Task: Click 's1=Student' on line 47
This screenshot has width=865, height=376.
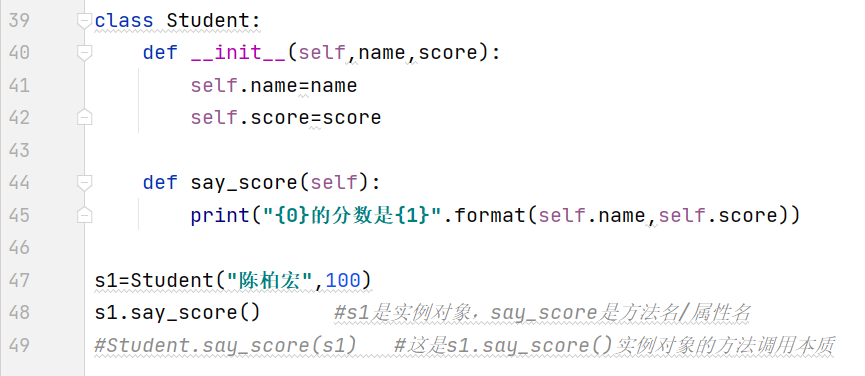Action: pyautogui.click(x=154, y=280)
